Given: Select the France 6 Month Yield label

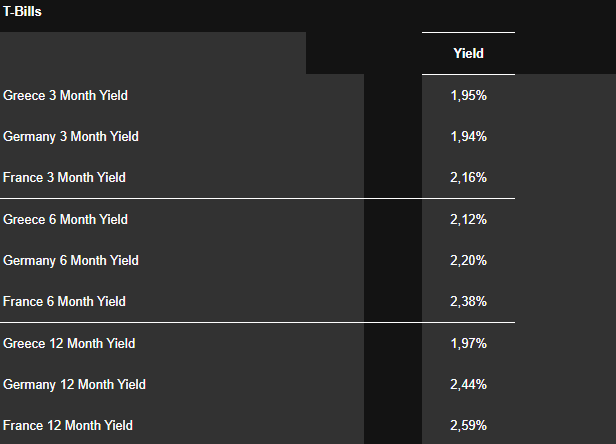Looking at the screenshot, I should [65, 301].
